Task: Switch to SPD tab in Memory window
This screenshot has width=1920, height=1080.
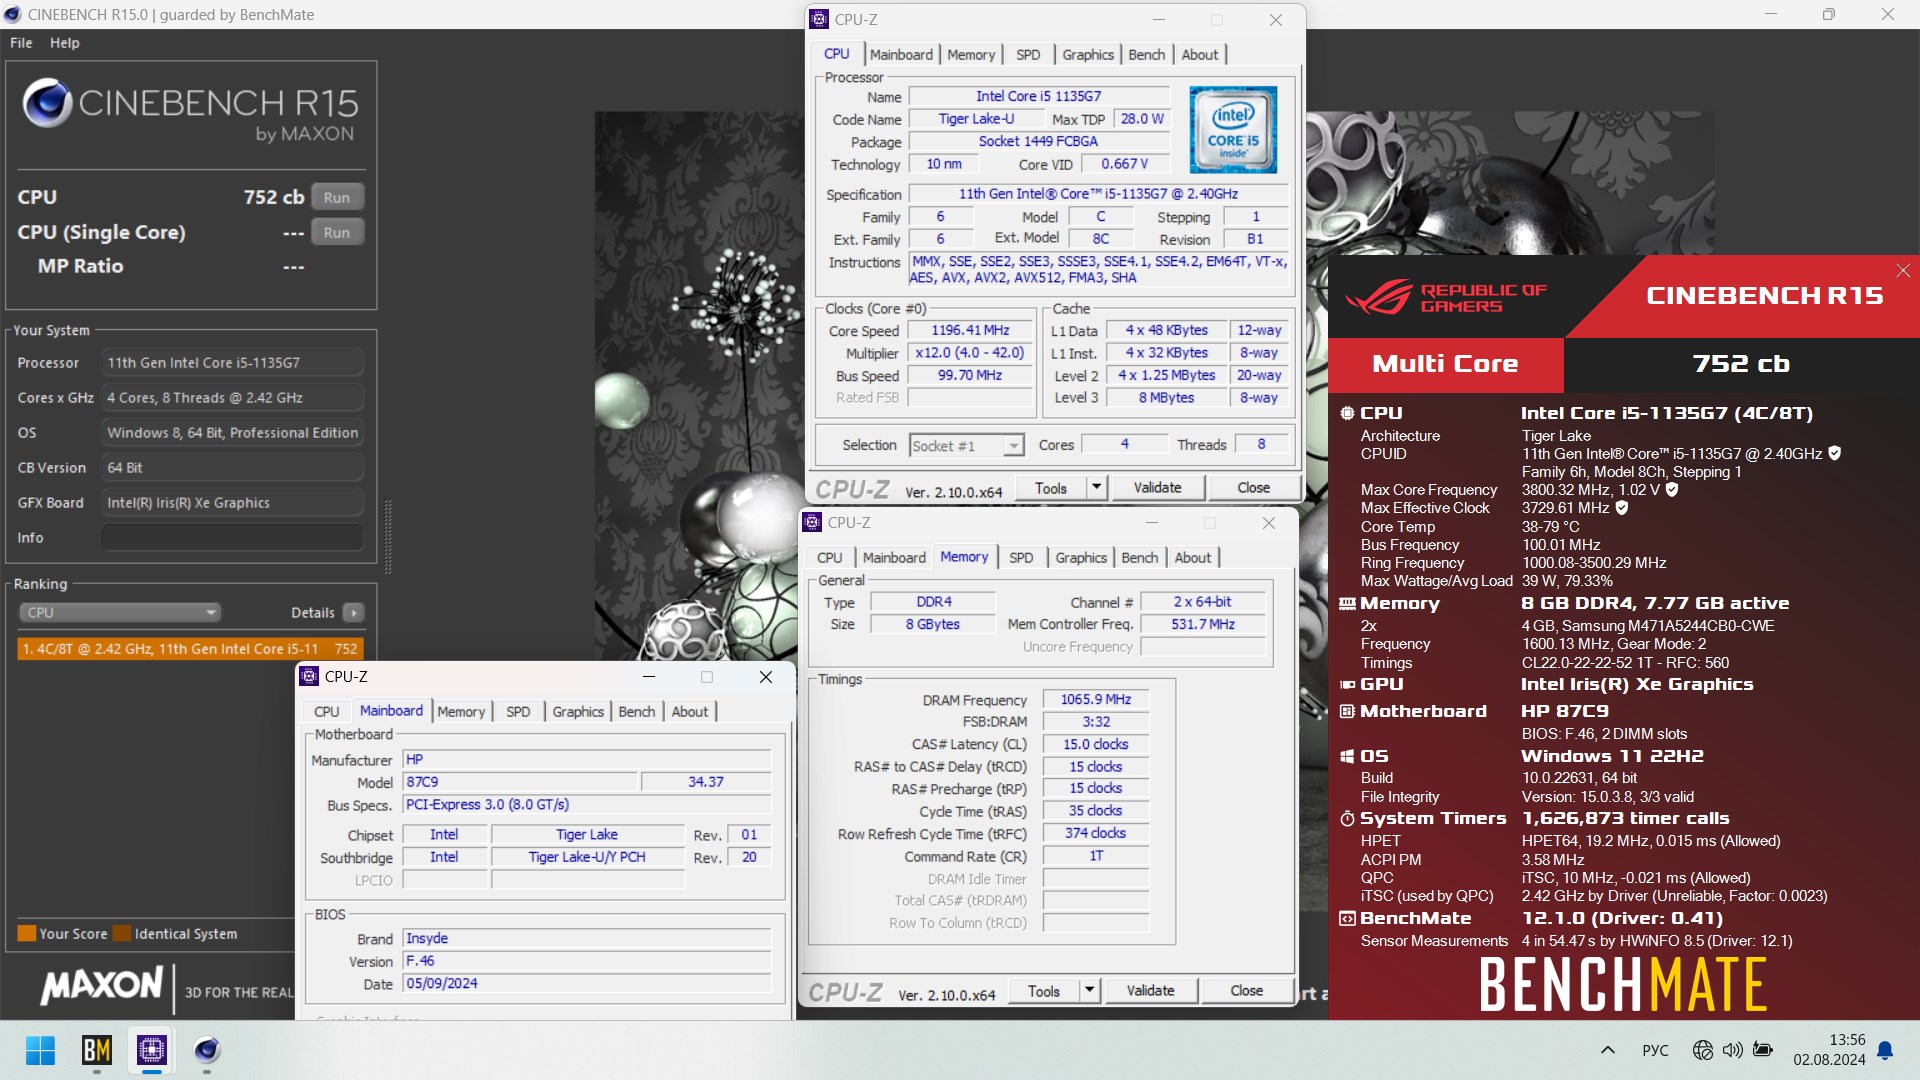Action: pos(1021,558)
